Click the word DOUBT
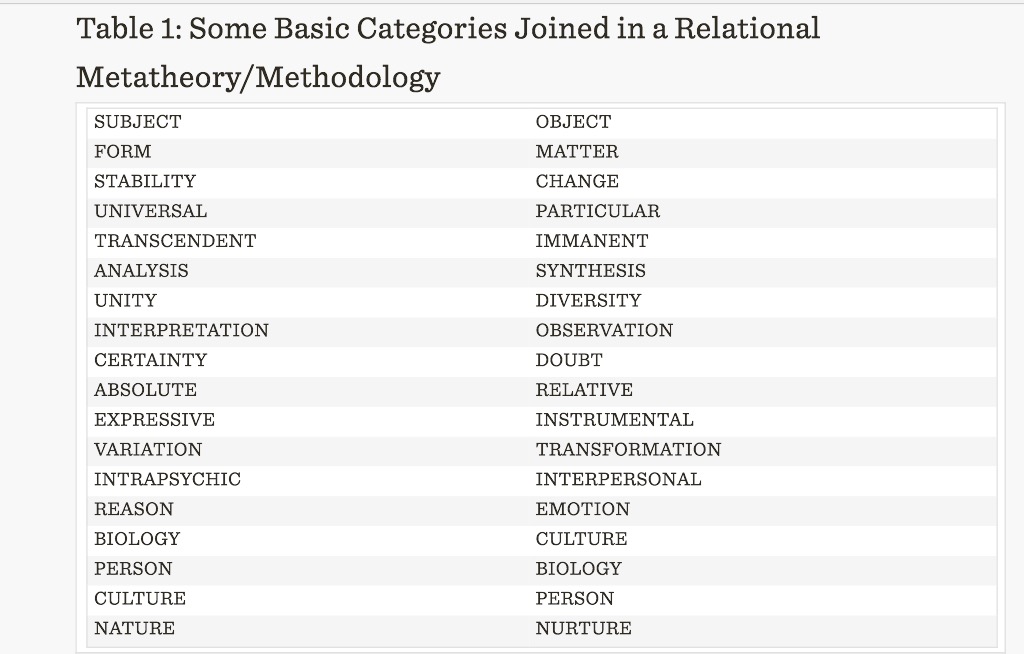The image size is (1024, 654). 569,360
